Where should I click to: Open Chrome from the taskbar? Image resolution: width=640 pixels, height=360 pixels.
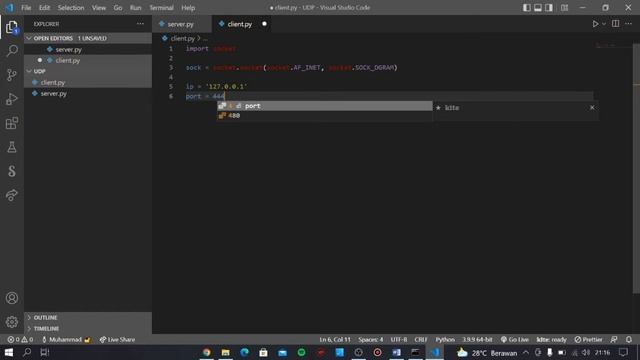(x=207, y=352)
